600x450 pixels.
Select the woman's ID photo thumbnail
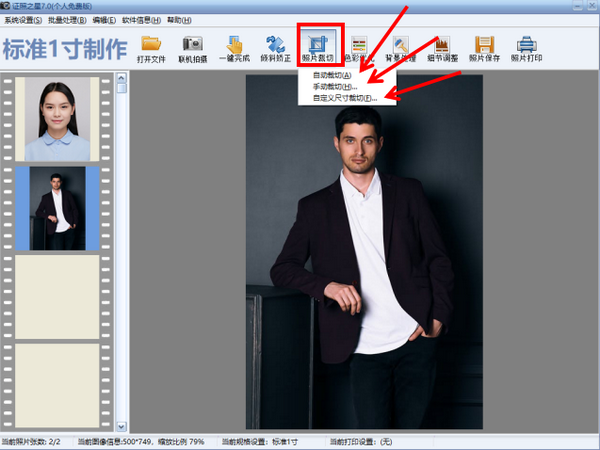[57, 120]
